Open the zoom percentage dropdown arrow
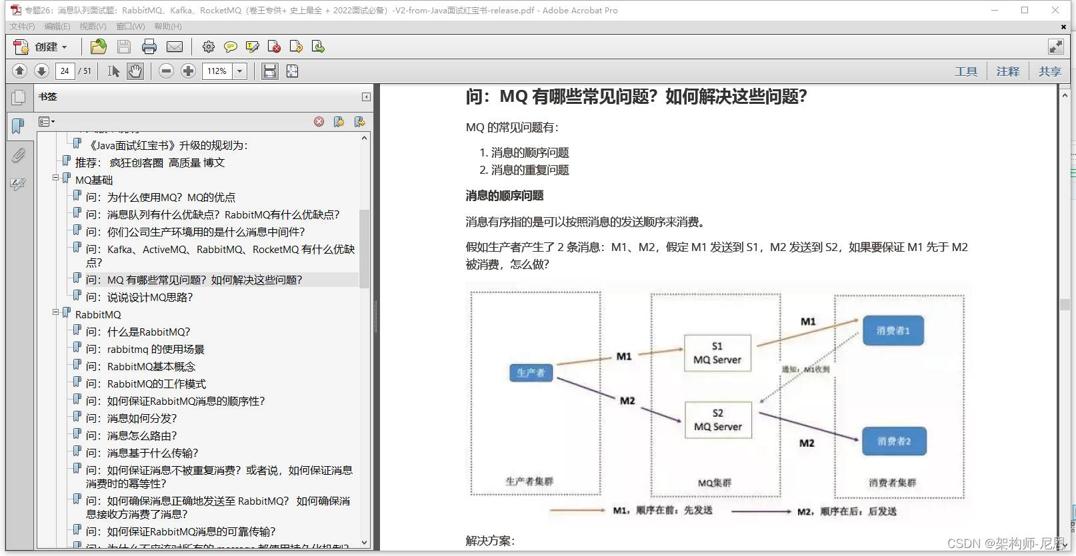This screenshot has width=1076, height=556. [x=240, y=71]
